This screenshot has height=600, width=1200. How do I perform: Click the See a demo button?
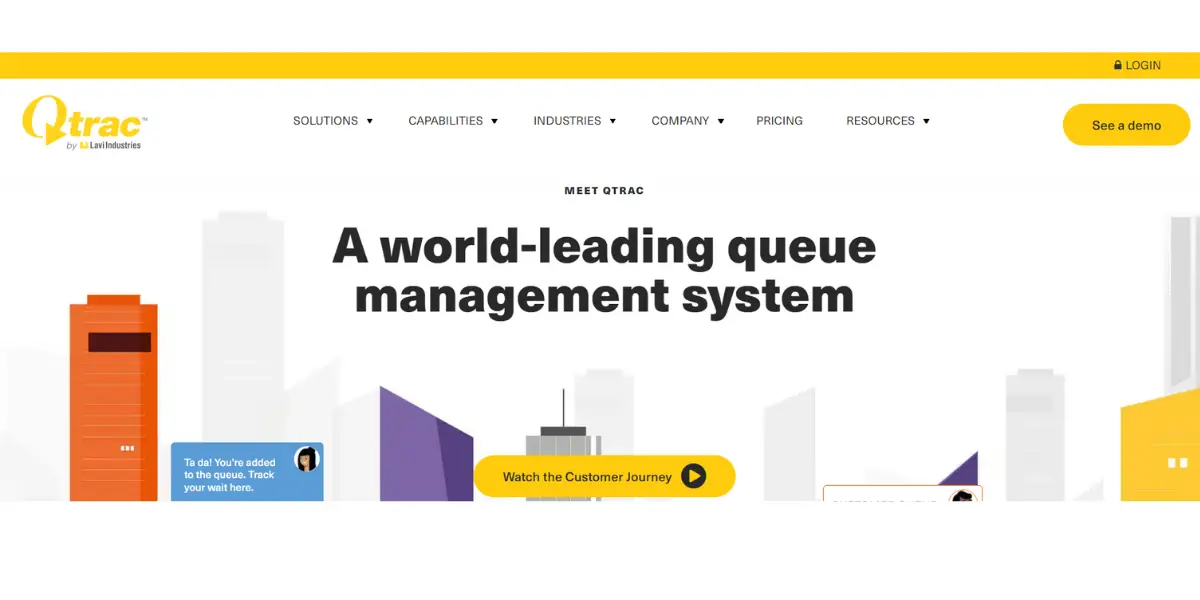coord(1126,125)
